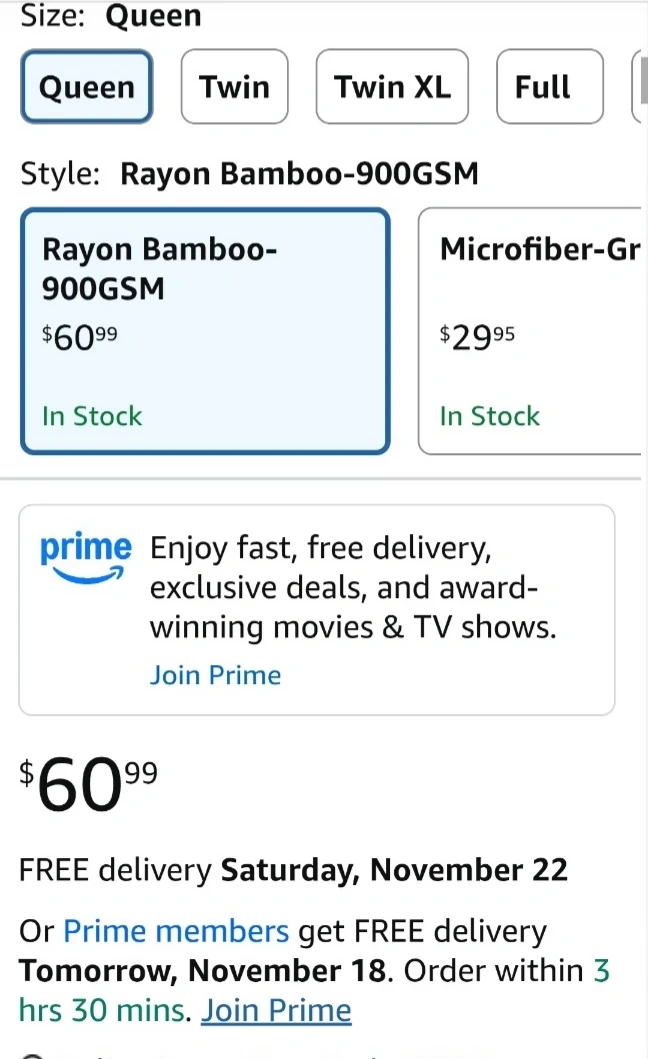
Task: Click Join Prime inside the Prime banner
Action: (x=215, y=675)
